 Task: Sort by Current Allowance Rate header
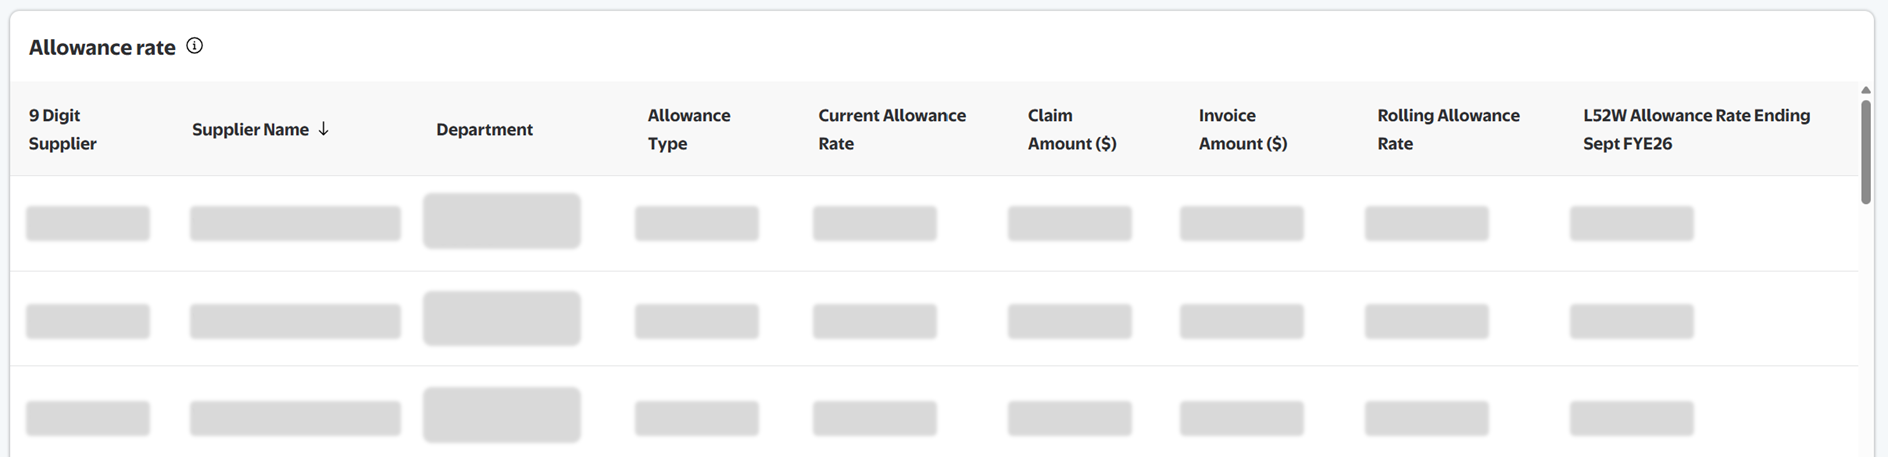(x=892, y=129)
